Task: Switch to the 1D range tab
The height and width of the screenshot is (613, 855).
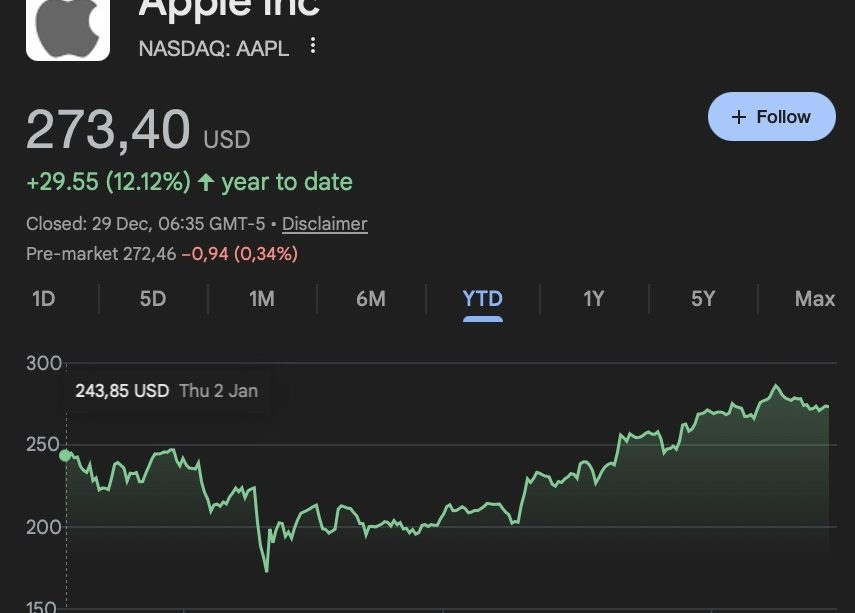Action: [x=43, y=299]
